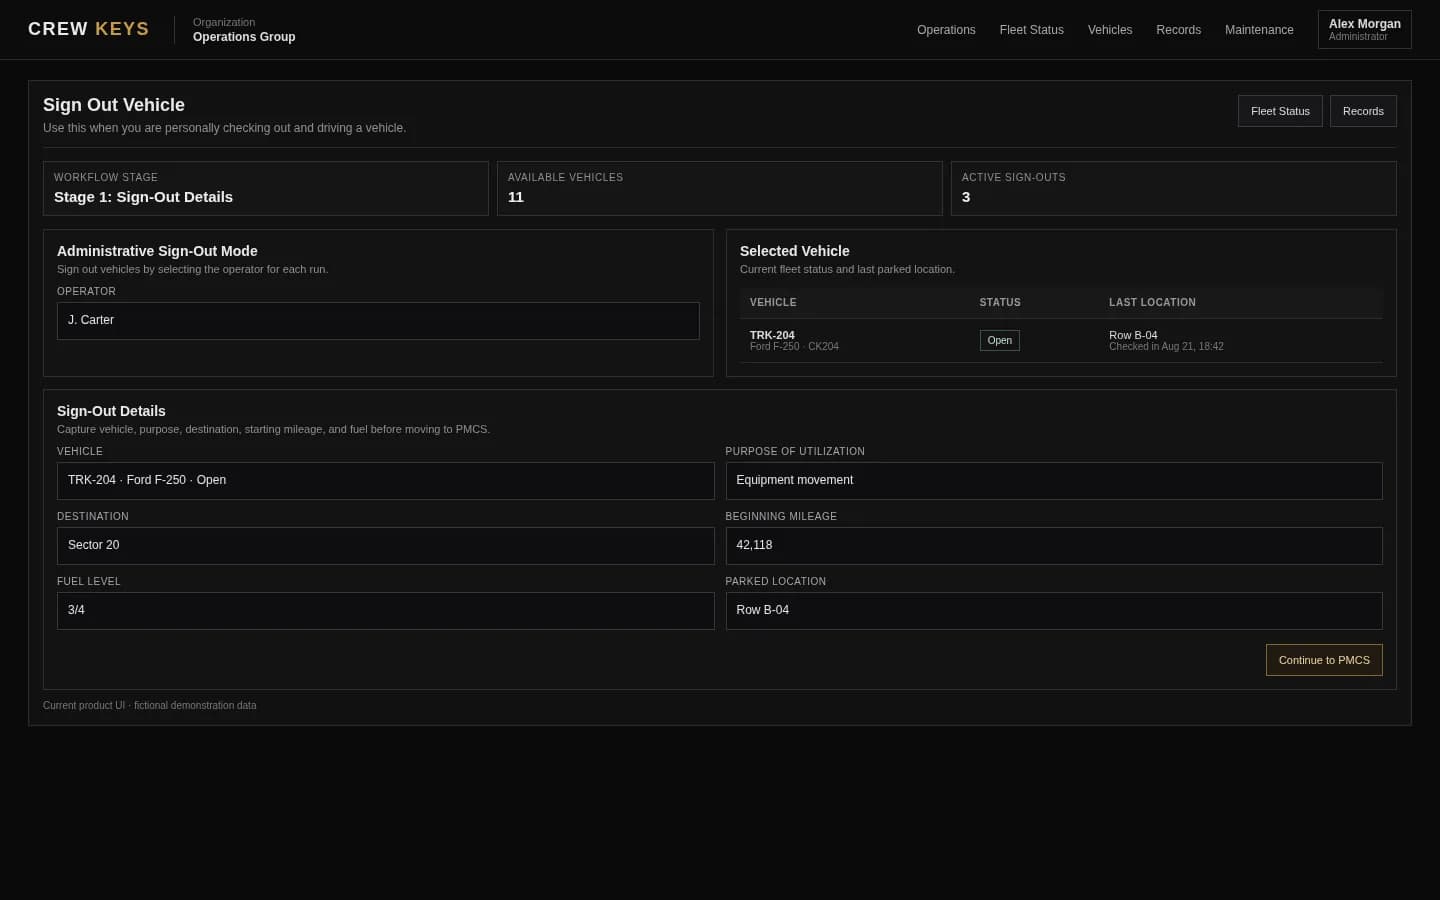Click the Crew Keys logo
Viewport: 1440px width, 900px height.
coord(88,29)
